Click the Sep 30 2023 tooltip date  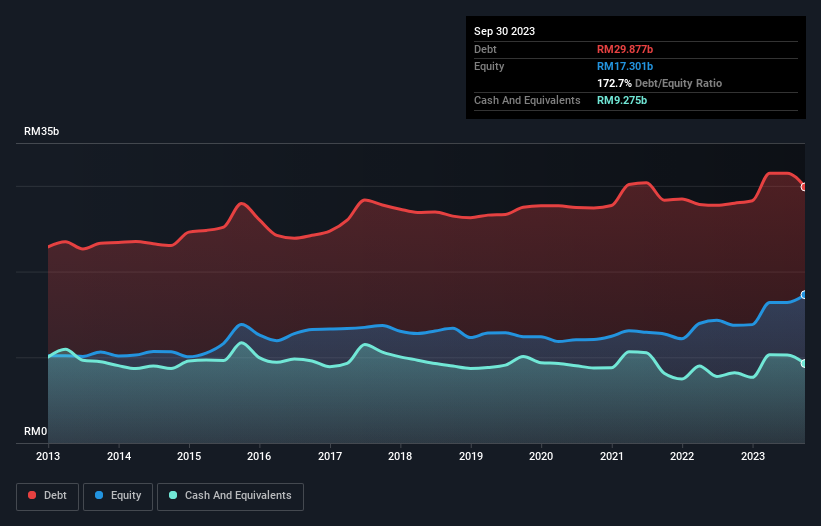504,31
